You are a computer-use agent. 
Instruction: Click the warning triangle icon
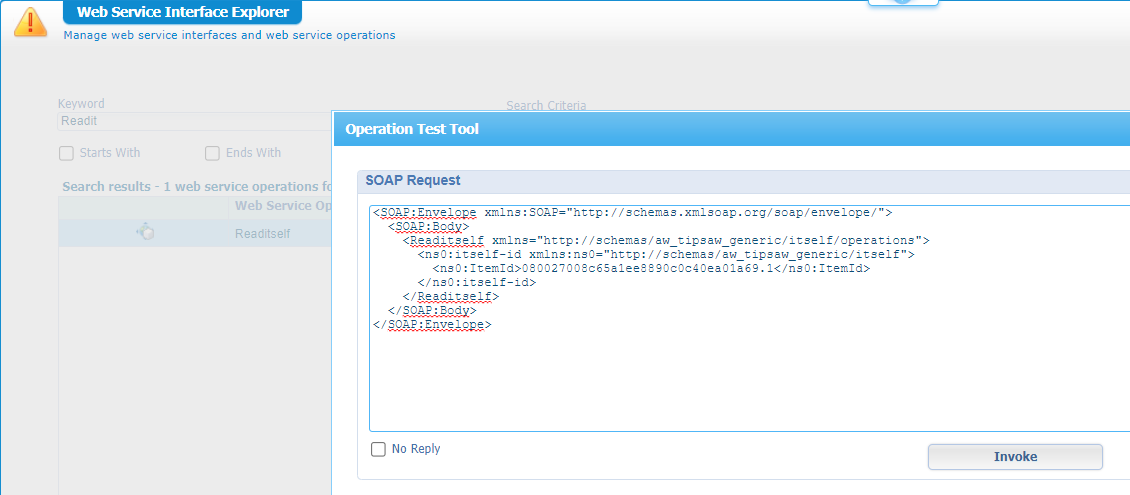point(30,21)
